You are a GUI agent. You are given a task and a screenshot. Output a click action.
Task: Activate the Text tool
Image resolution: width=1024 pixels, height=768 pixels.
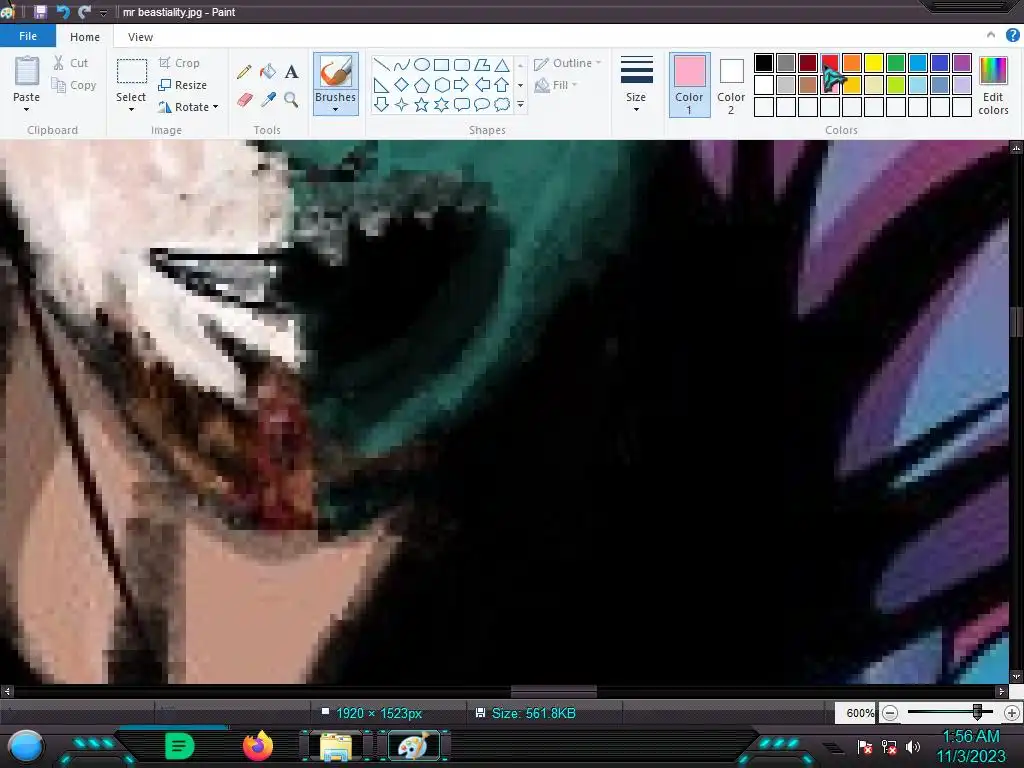point(291,72)
